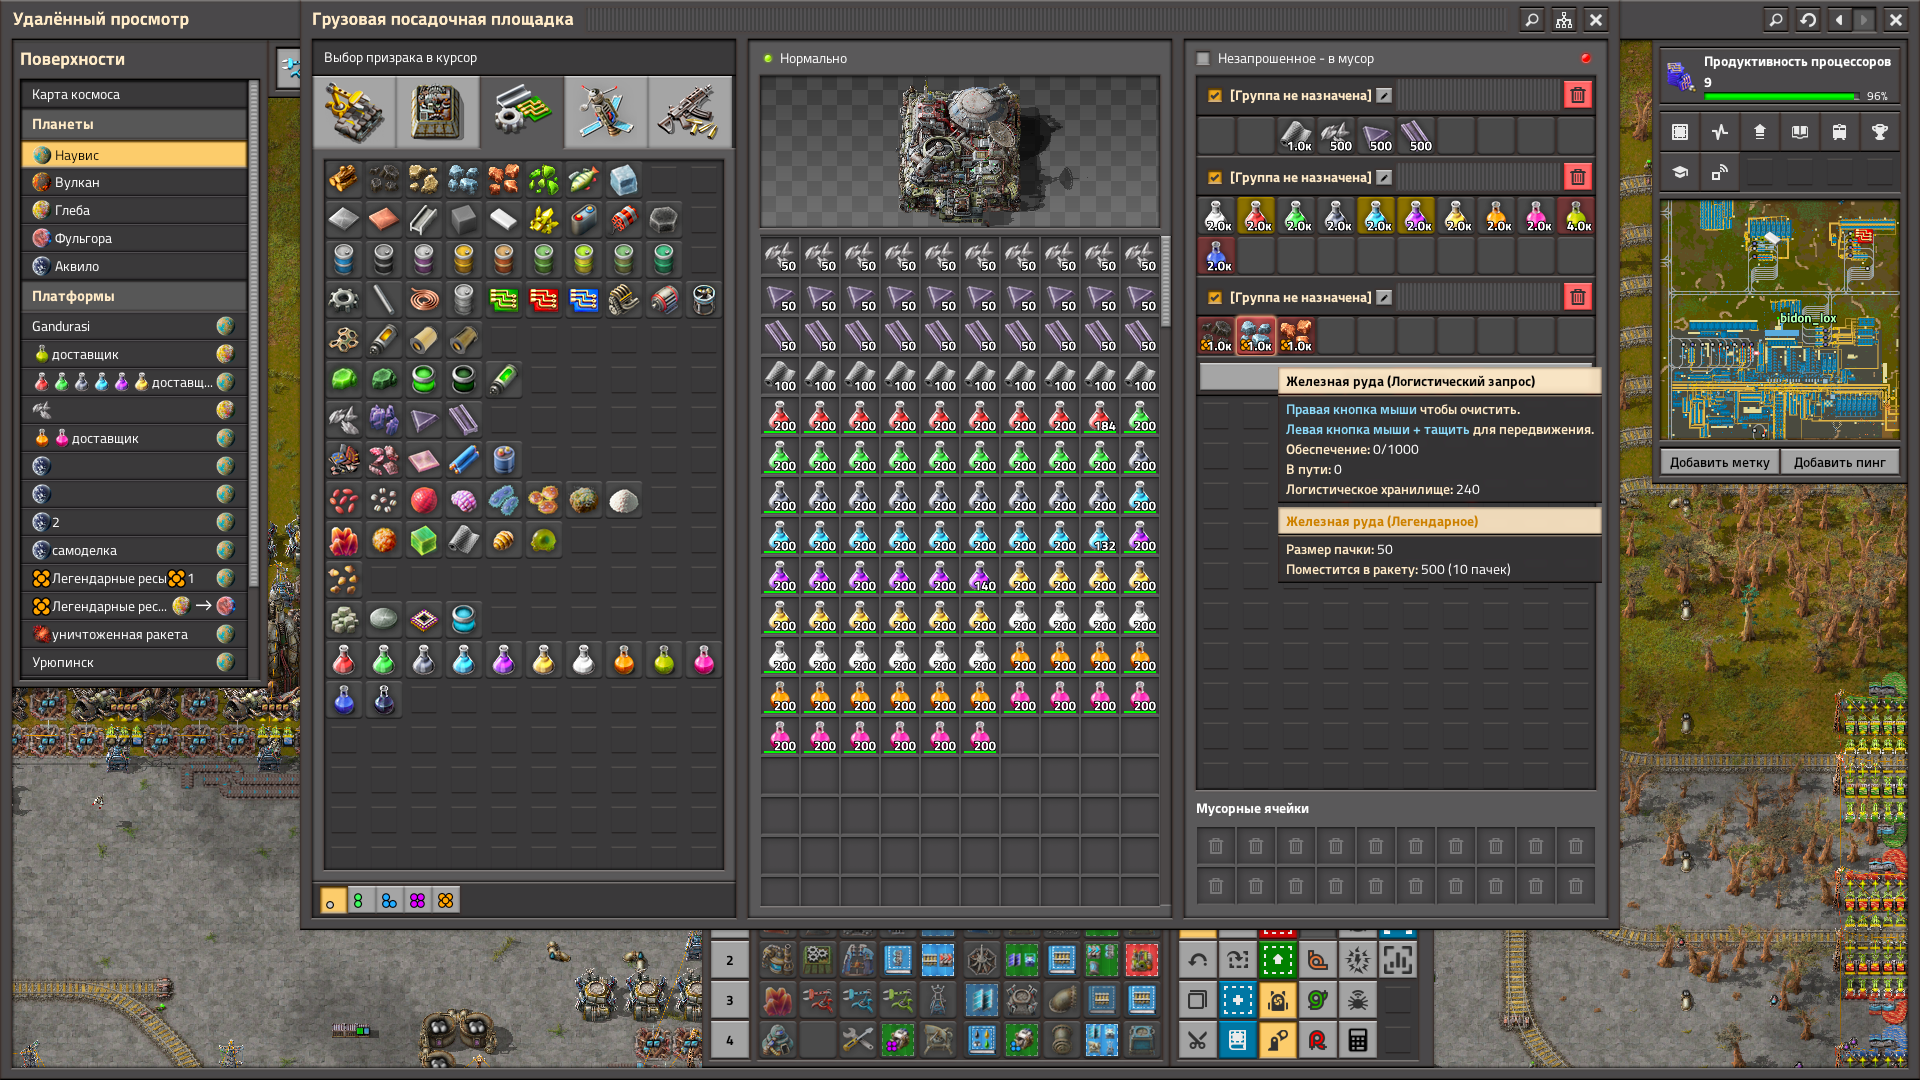
Task: Uncheck the first request group checkbox
Action: pos(1214,96)
